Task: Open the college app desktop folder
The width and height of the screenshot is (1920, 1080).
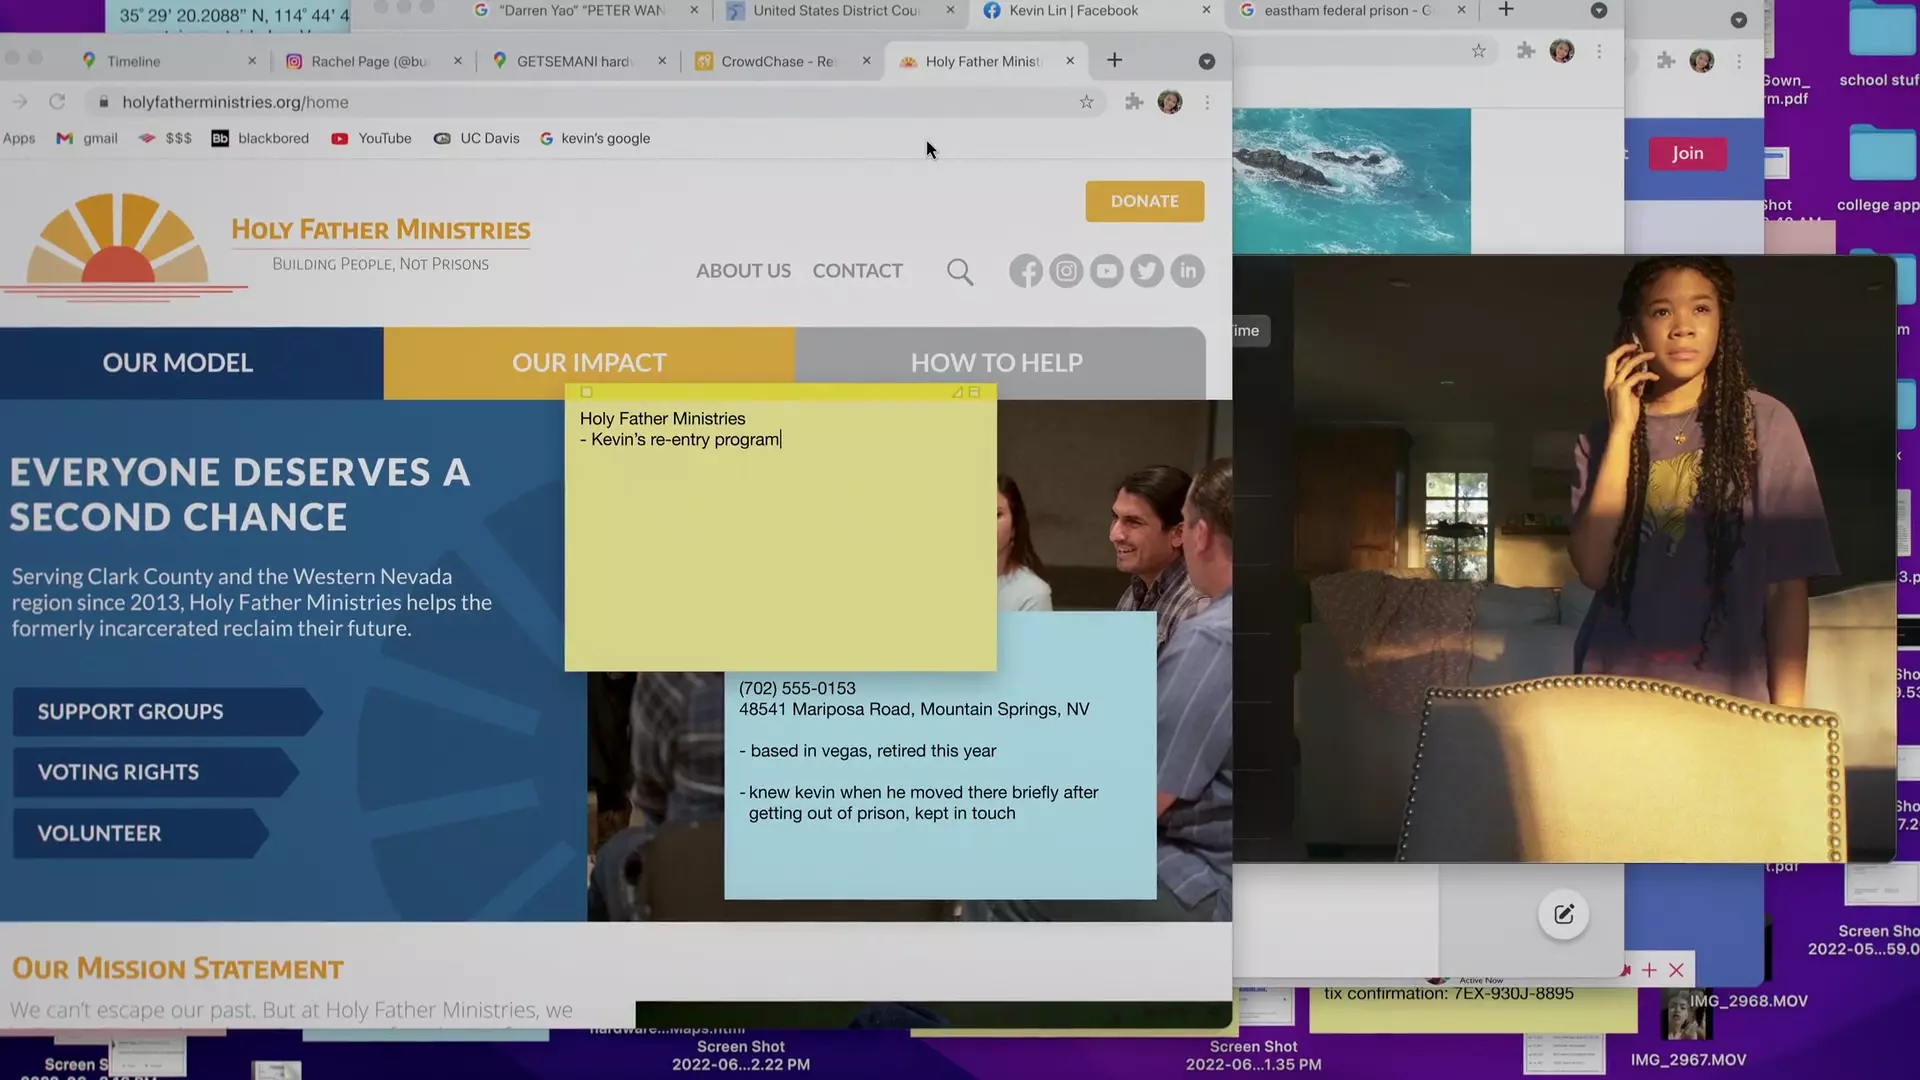Action: click(1881, 170)
